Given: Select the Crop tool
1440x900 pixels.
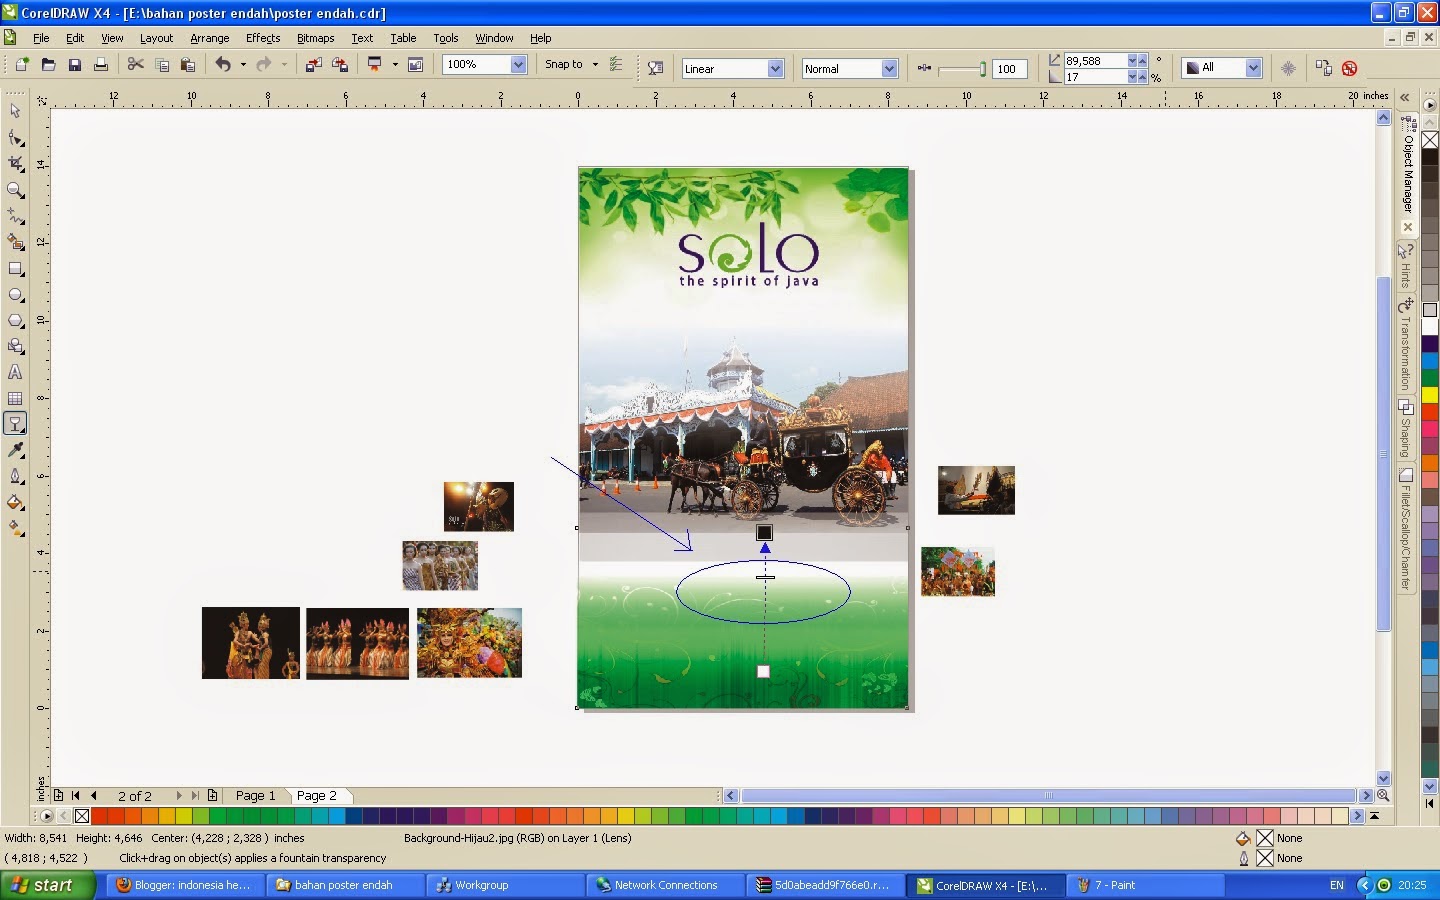Looking at the screenshot, I should click(15, 163).
